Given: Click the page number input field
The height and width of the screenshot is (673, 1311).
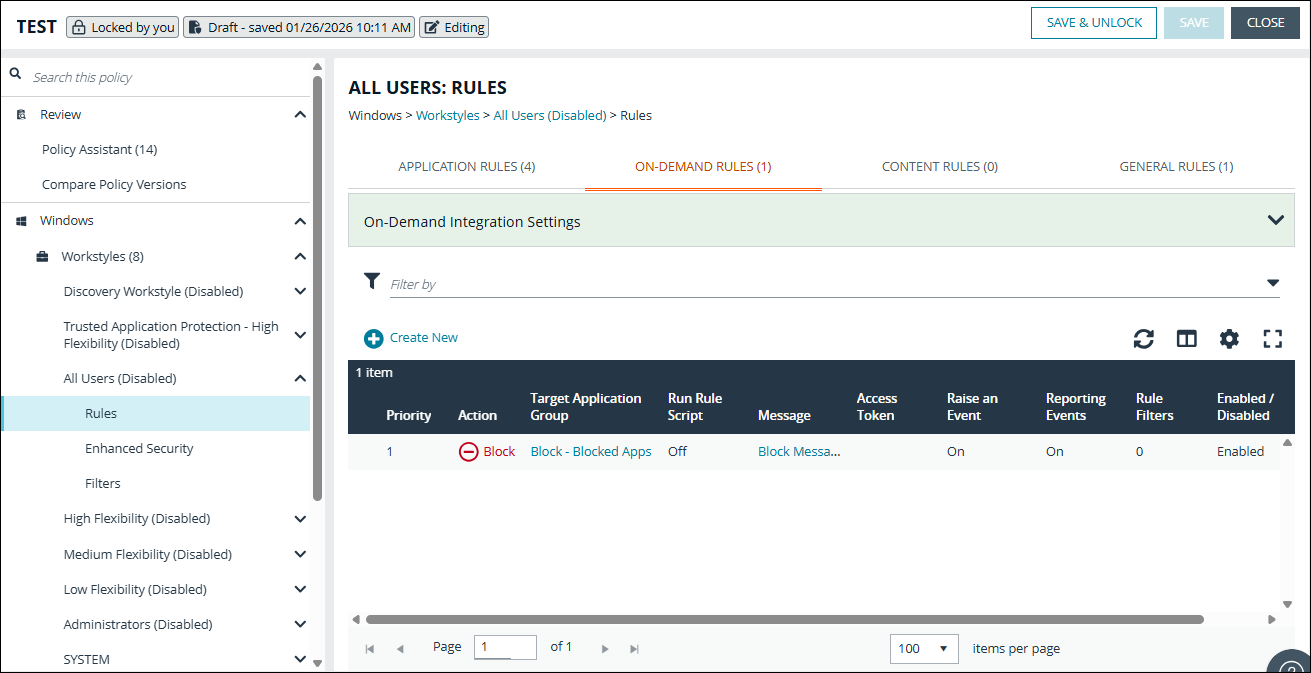Looking at the screenshot, I should pyautogui.click(x=506, y=647).
